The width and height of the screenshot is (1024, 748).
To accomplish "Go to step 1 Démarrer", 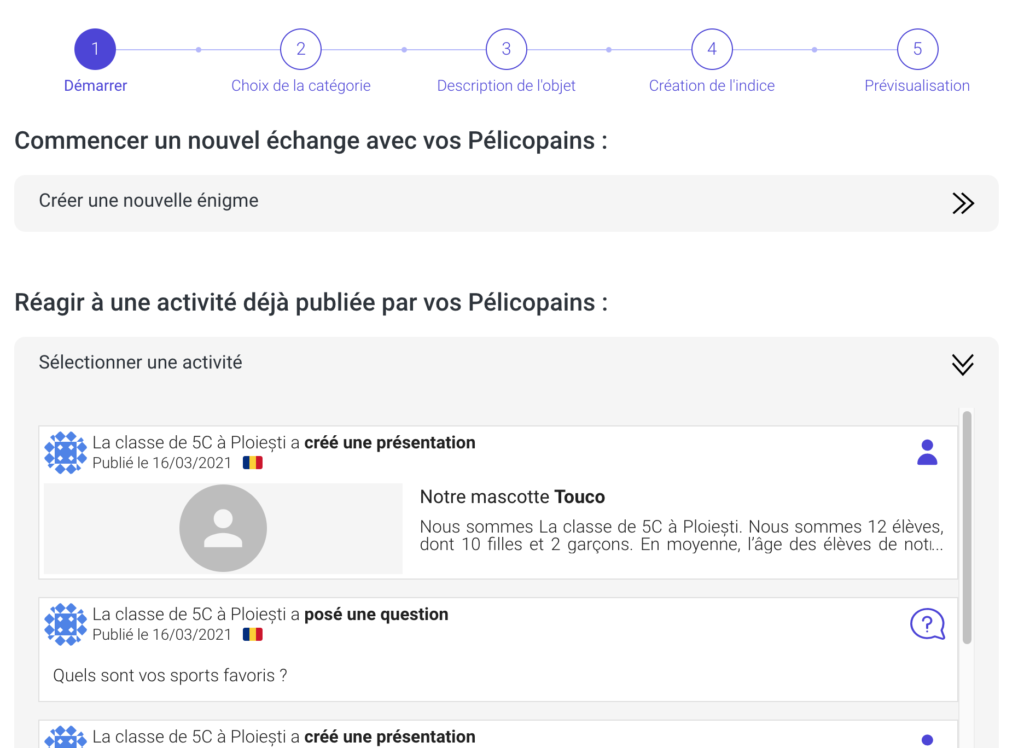I will click(95, 49).
